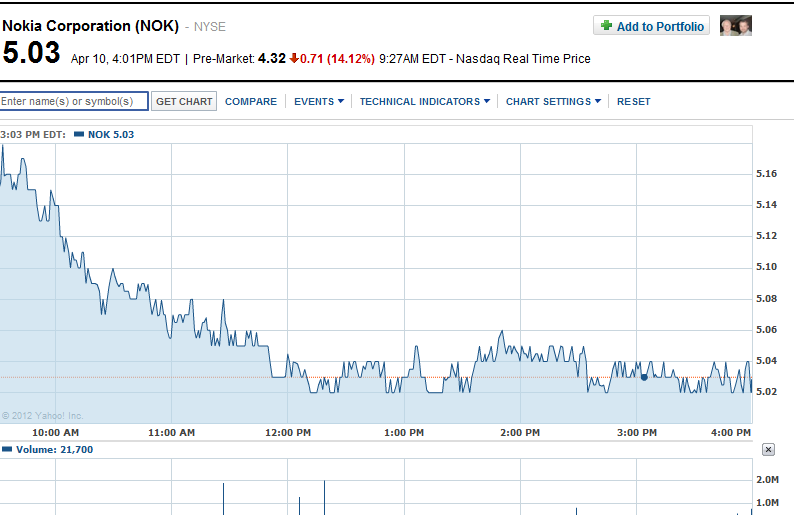The width and height of the screenshot is (794, 515).
Task: Click the pre-market price 4.32
Action: pos(272,58)
